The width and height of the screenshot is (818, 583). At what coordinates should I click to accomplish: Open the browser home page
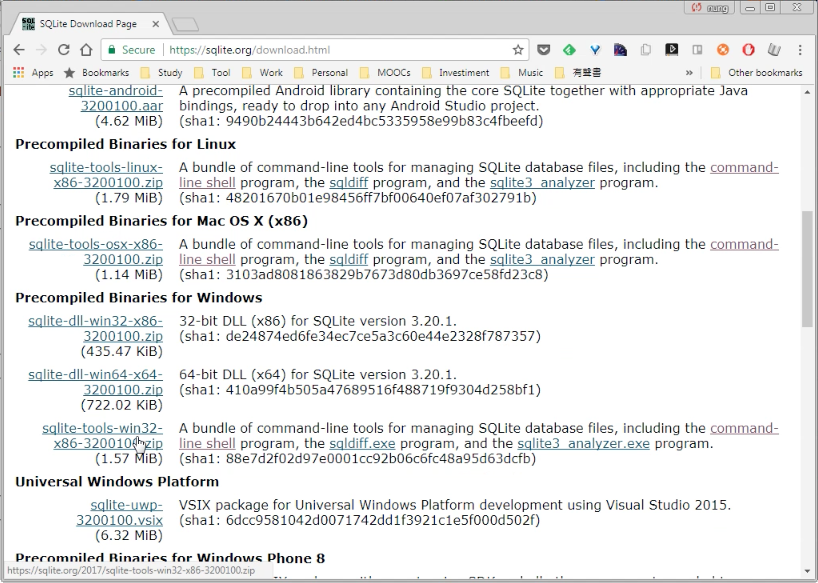click(x=86, y=50)
